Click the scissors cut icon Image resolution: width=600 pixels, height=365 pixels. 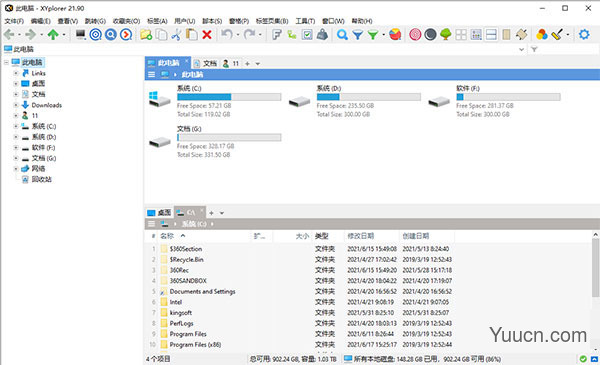(x=176, y=35)
